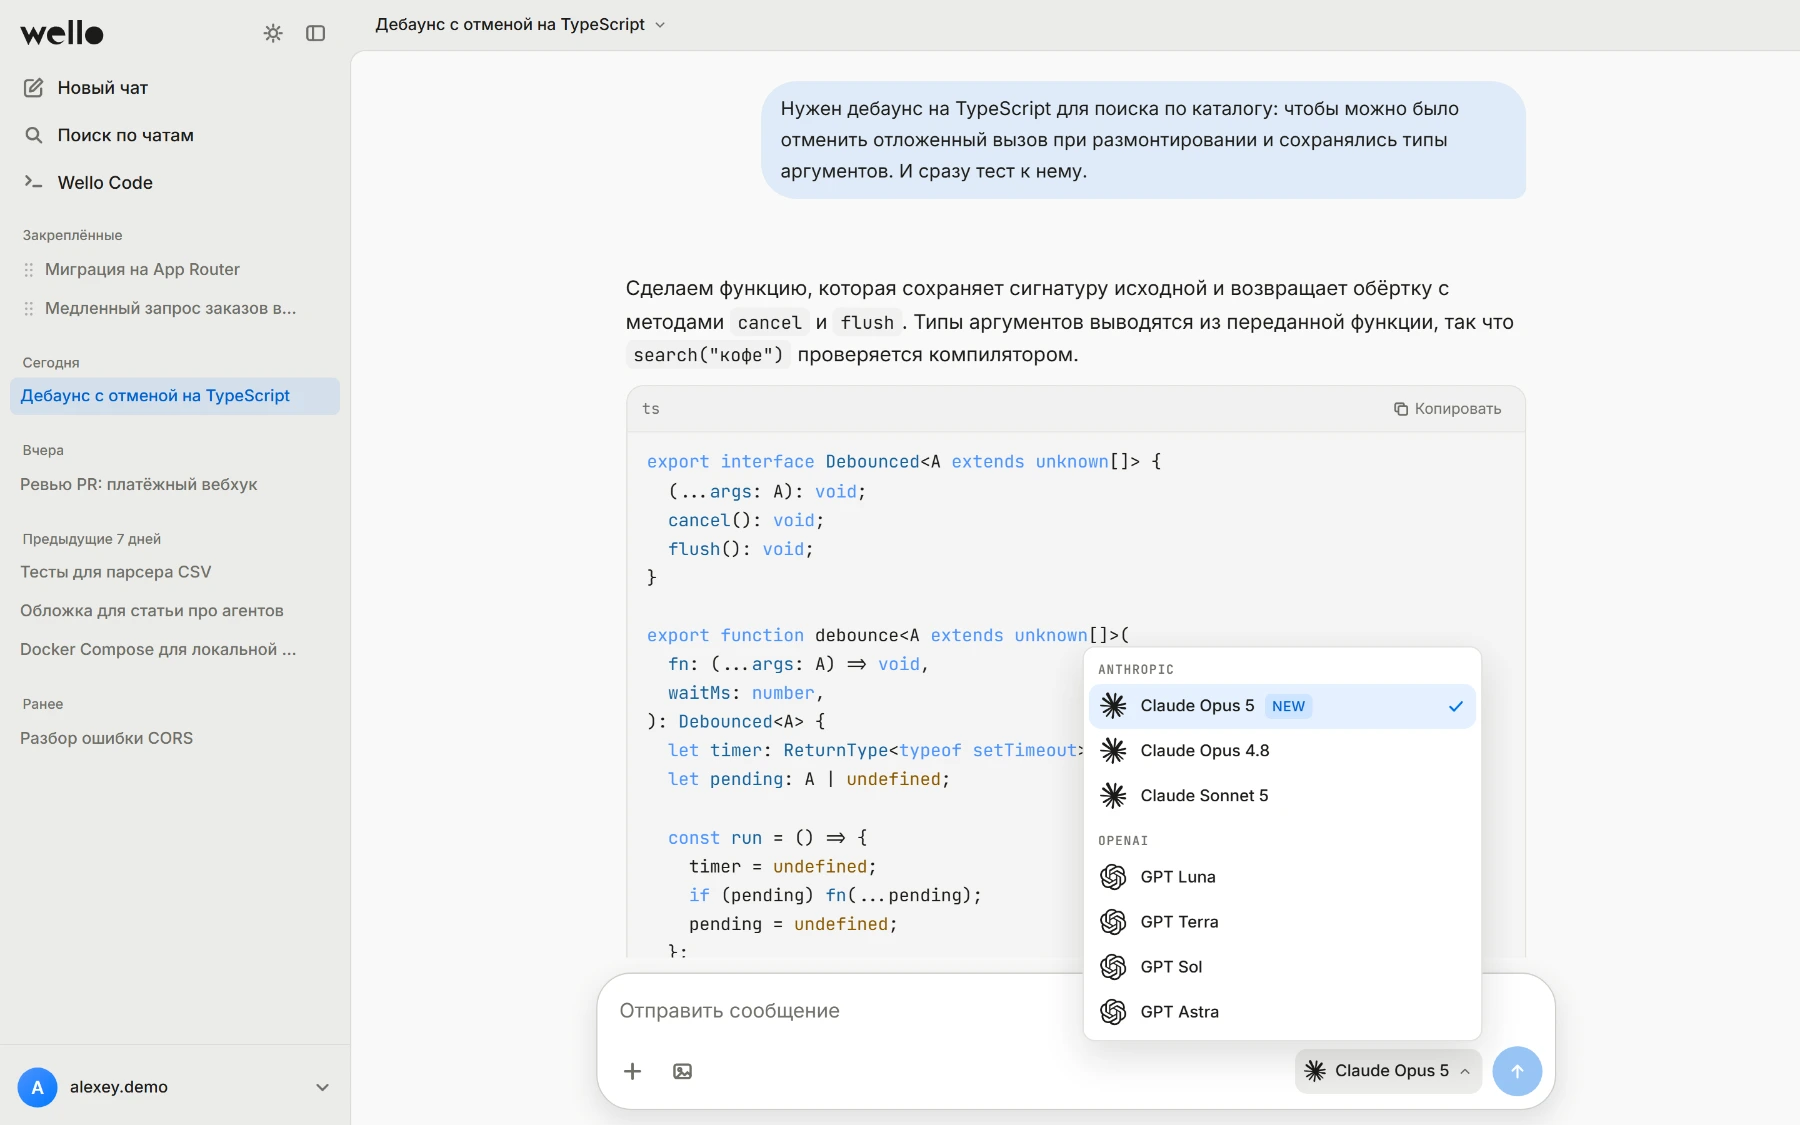The width and height of the screenshot is (1800, 1125).
Task: Click the OpenAI icon beside GPT Luna
Action: tap(1113, 877)
